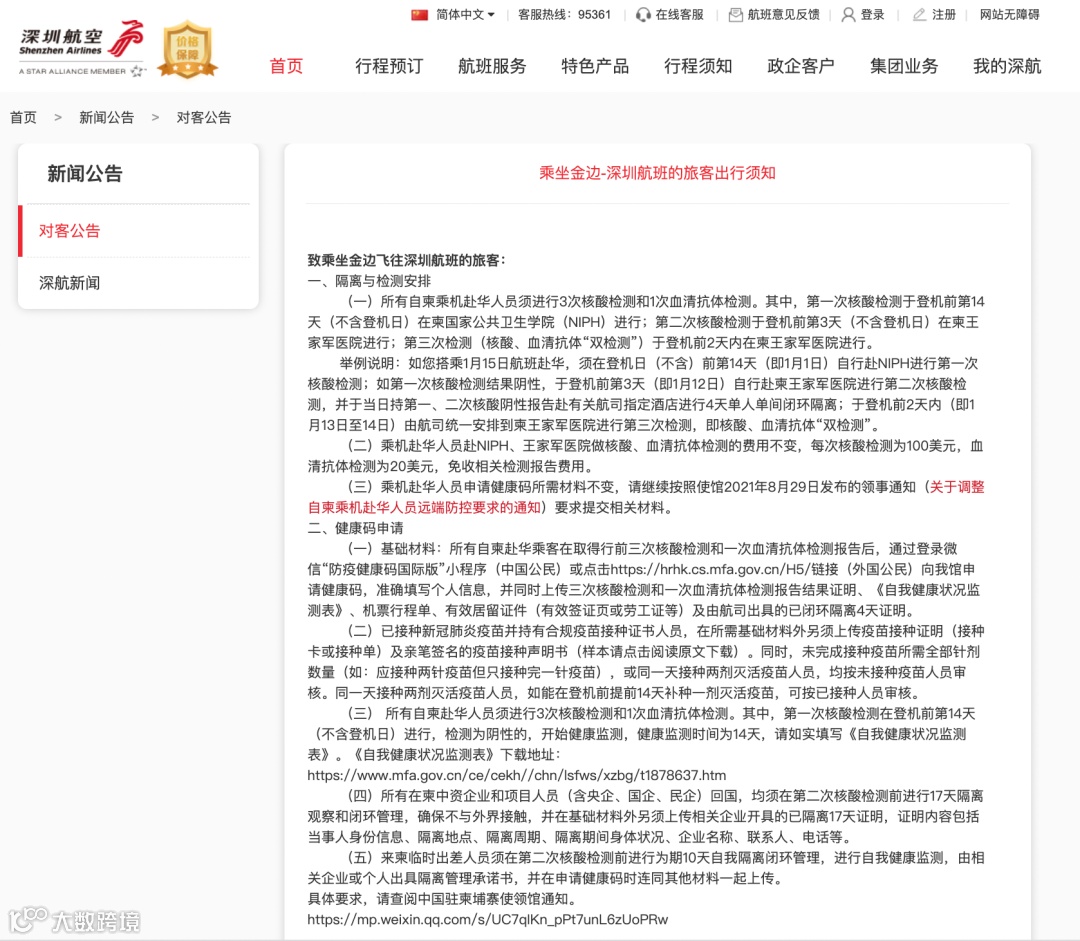This screenshot has height=941, width=1080.
Task: Open the 简体中文 language dropdown
Action: coord(465,14)
